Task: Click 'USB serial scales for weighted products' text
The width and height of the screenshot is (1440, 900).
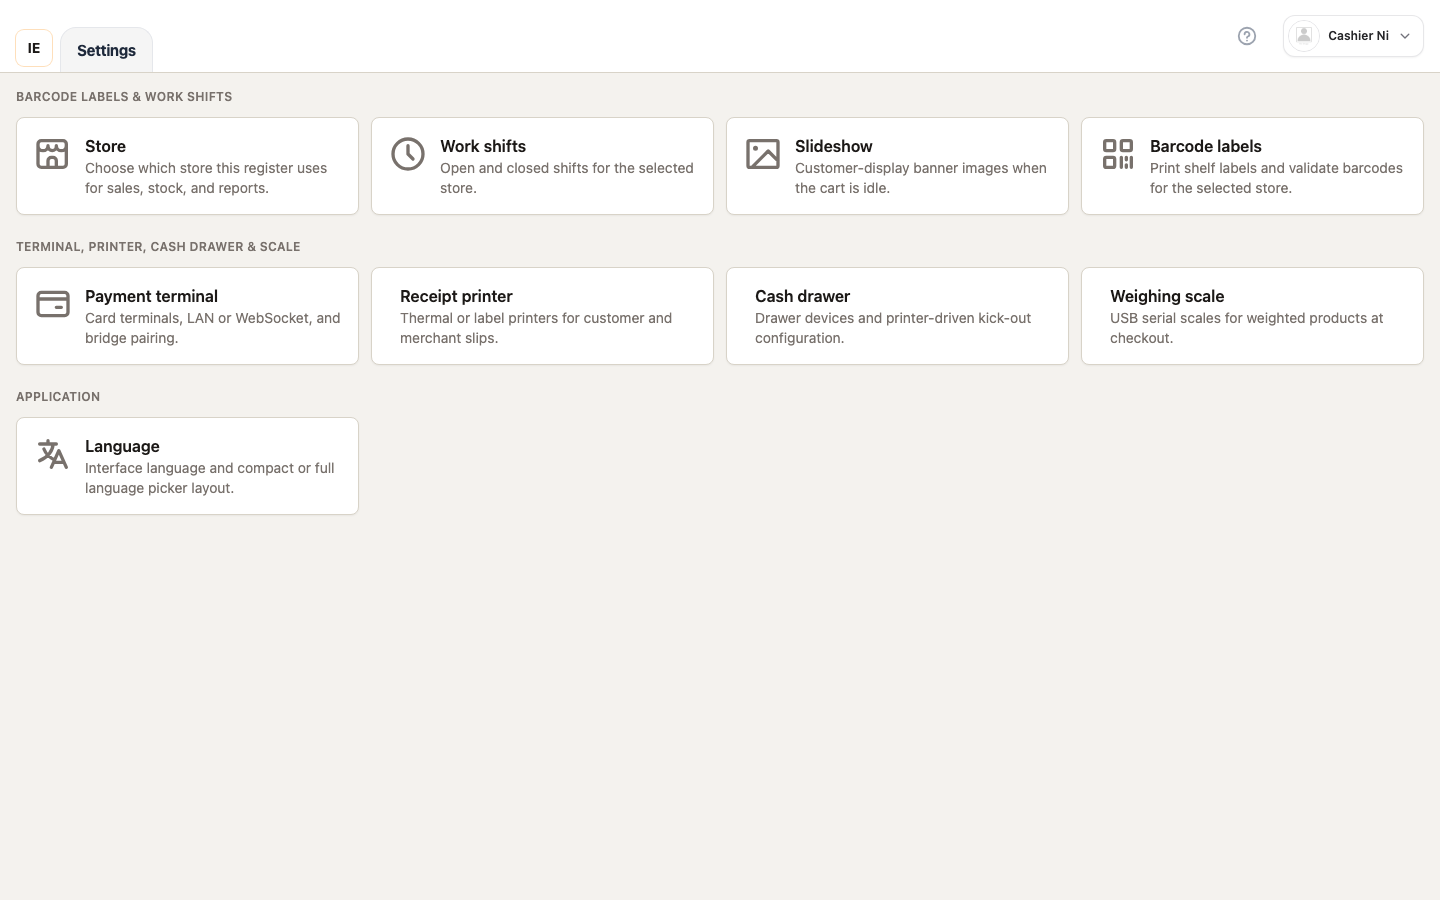Action: 1247,328
